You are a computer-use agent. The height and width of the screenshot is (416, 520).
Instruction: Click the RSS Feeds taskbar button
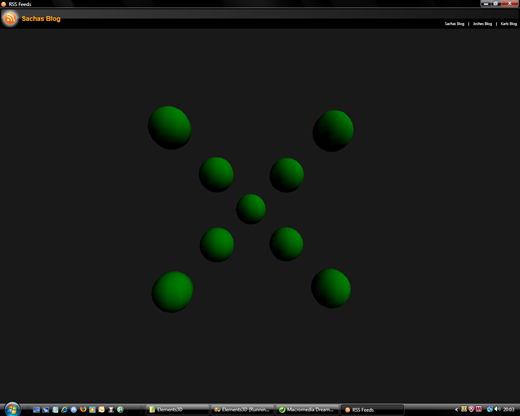pos(373,410)
